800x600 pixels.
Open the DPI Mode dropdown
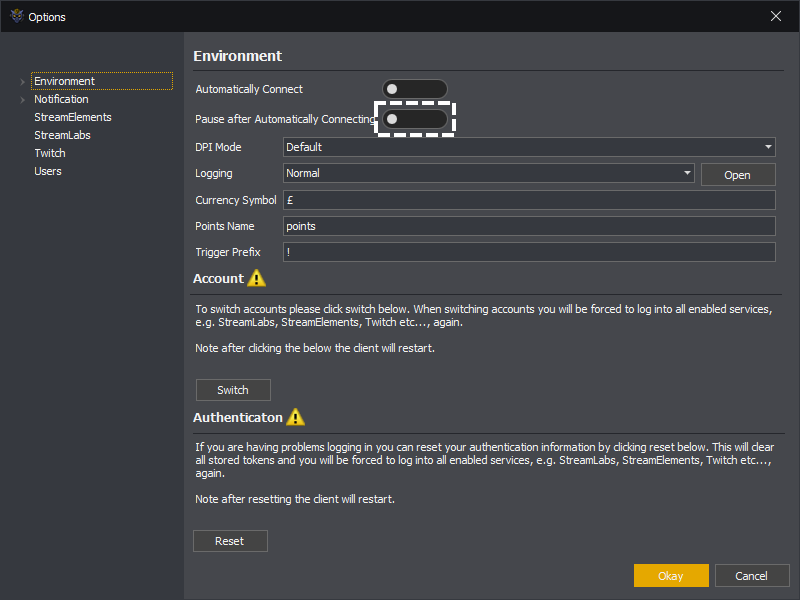(529, 147)
